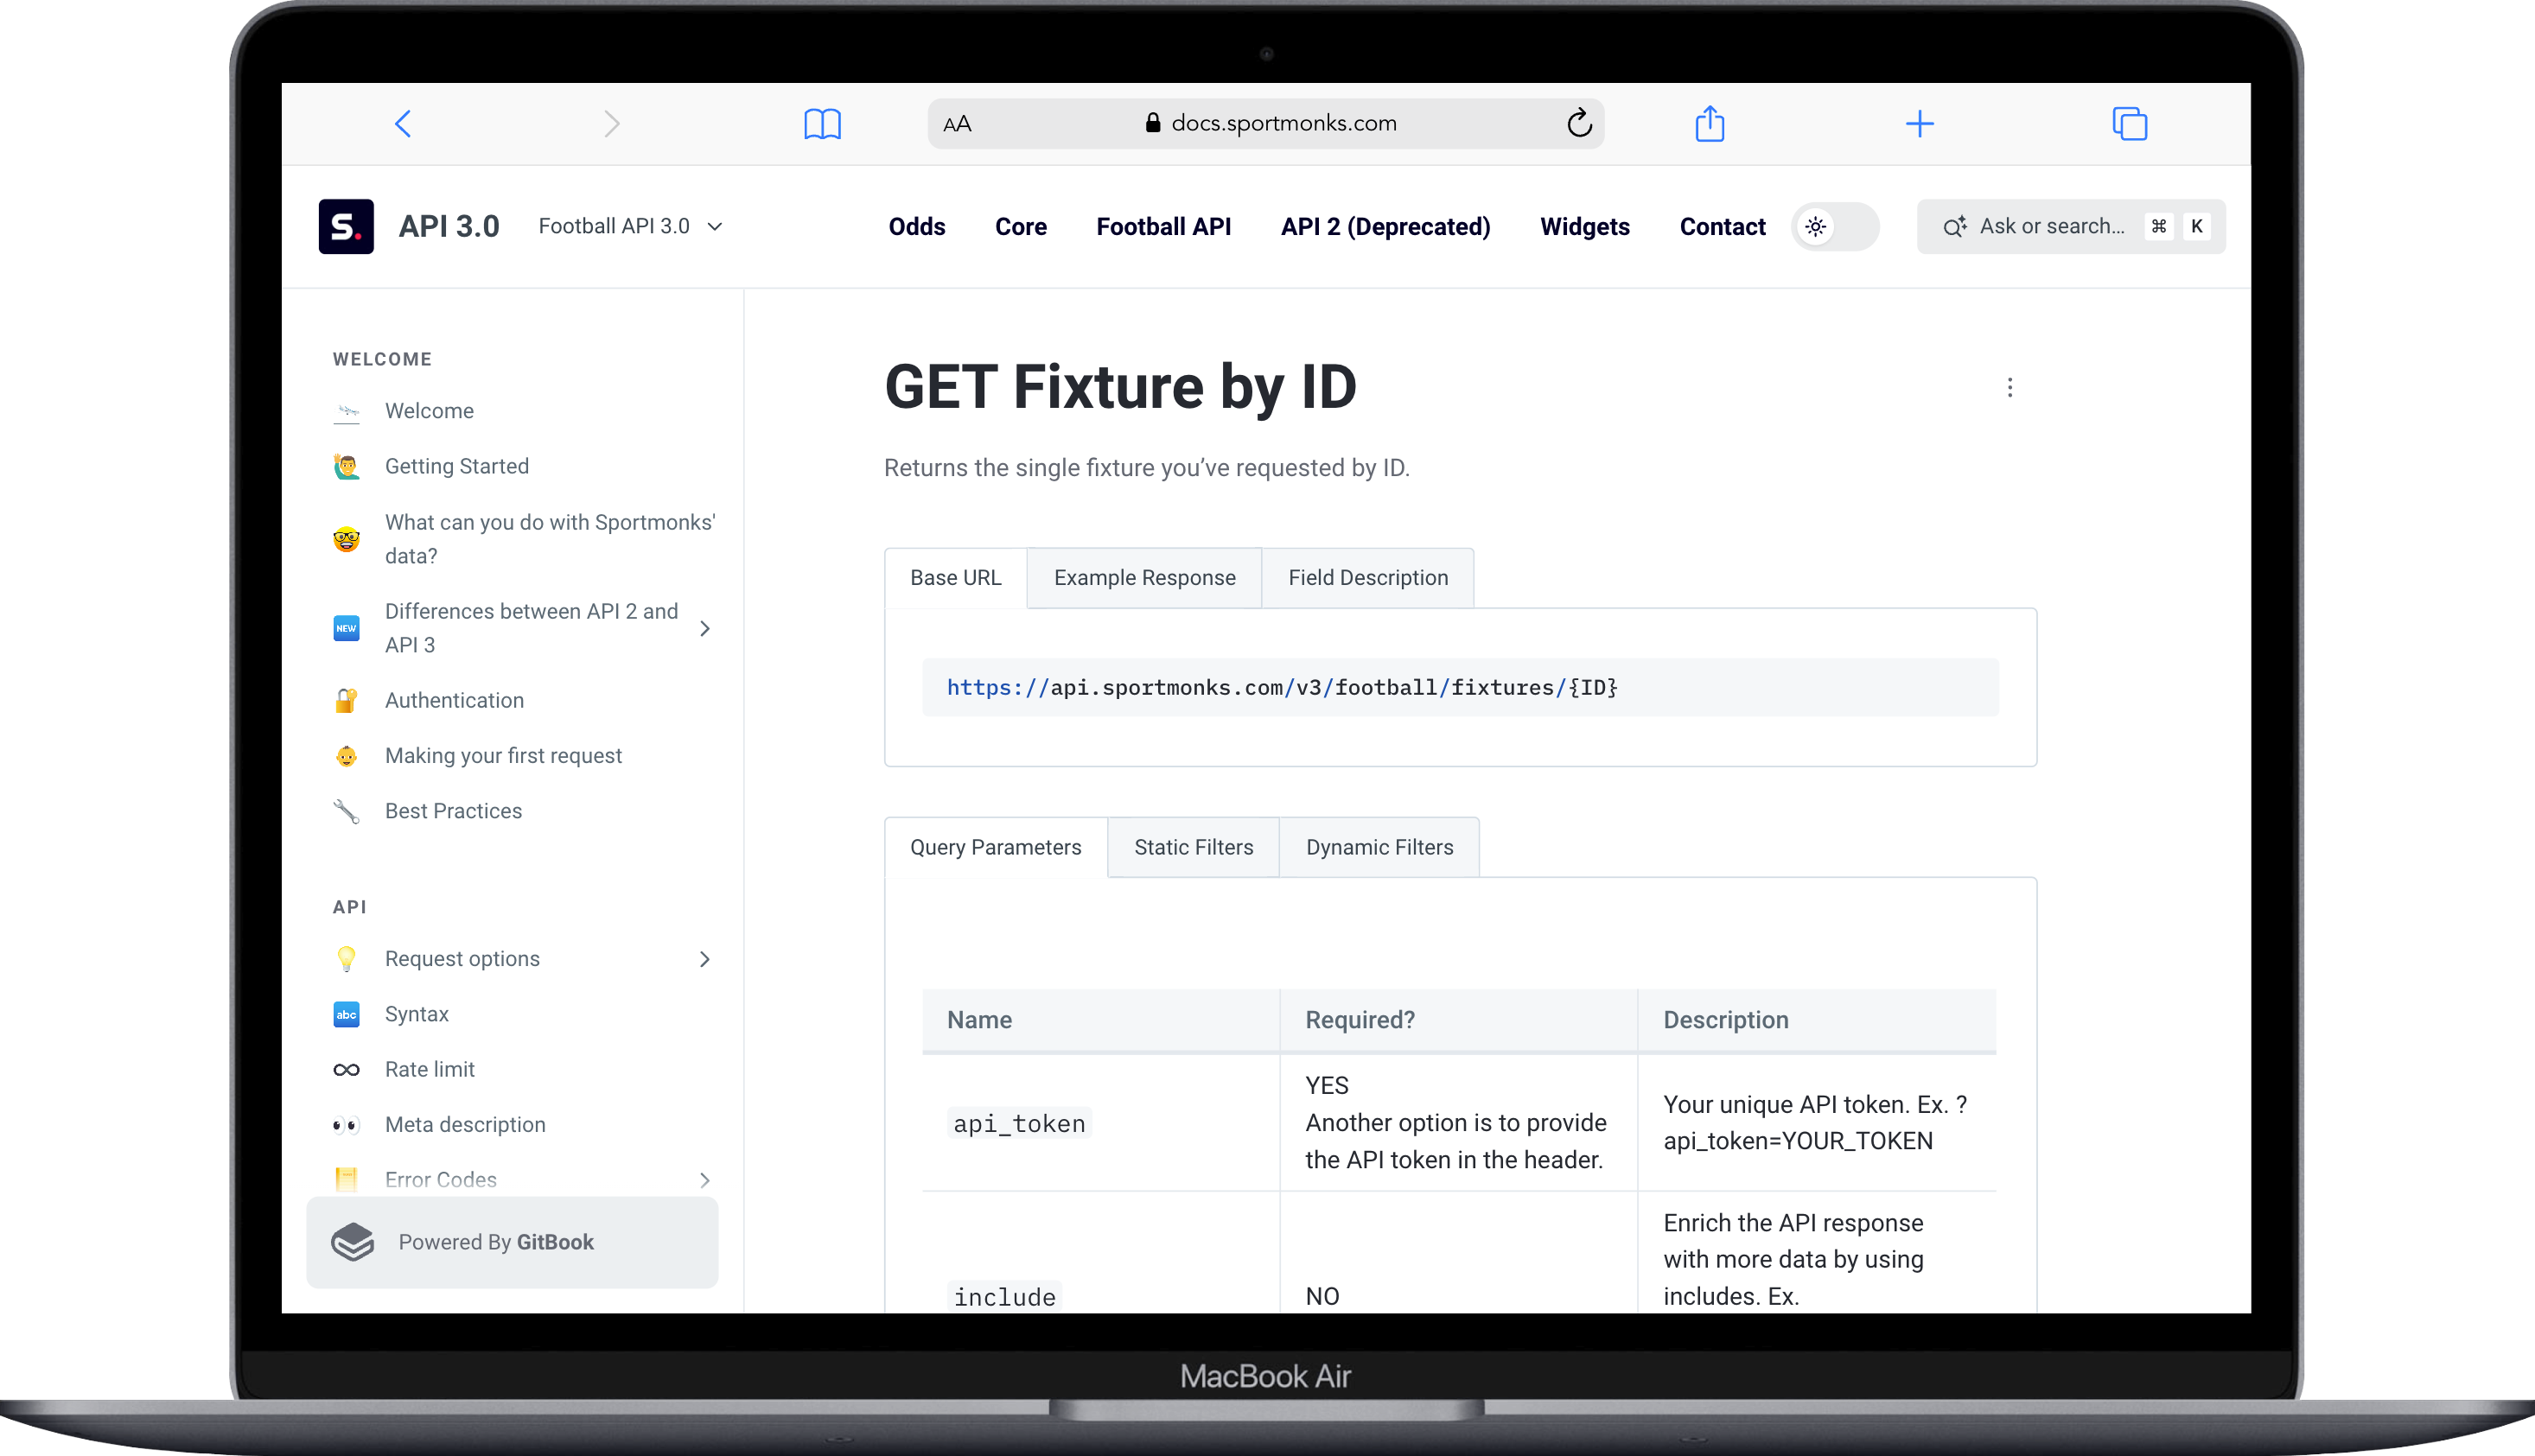
Task: Open the Rate limit sidebar page
Action: point(429,1070)
